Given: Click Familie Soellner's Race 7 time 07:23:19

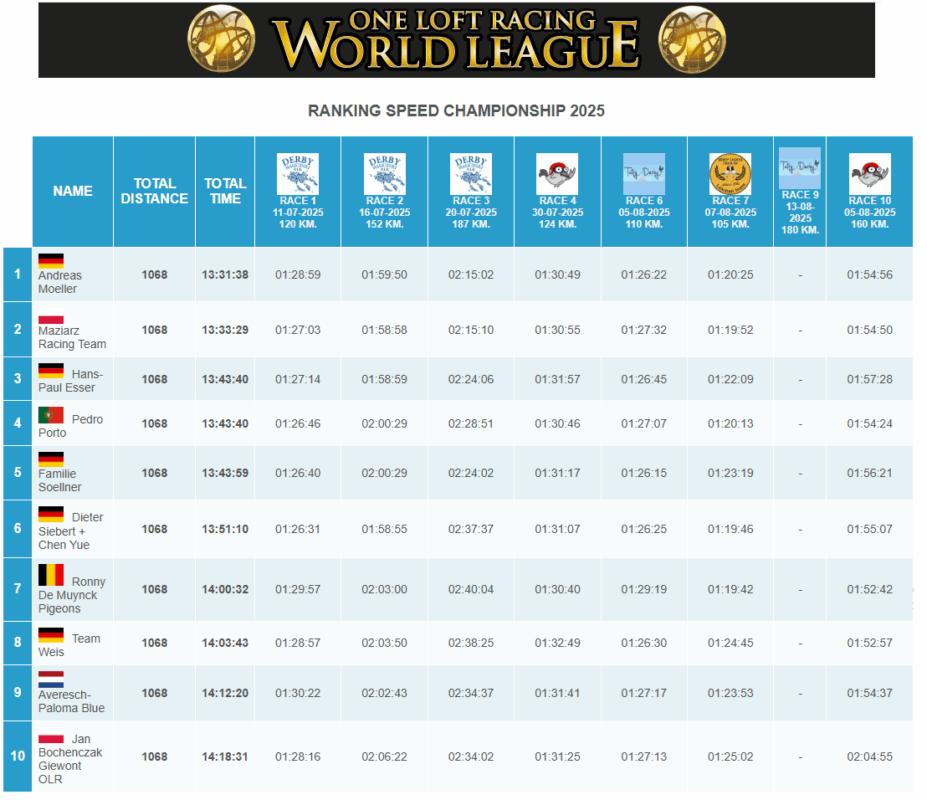Looking at the screenshot, I should pyautogui.click(x=731, y=473).
